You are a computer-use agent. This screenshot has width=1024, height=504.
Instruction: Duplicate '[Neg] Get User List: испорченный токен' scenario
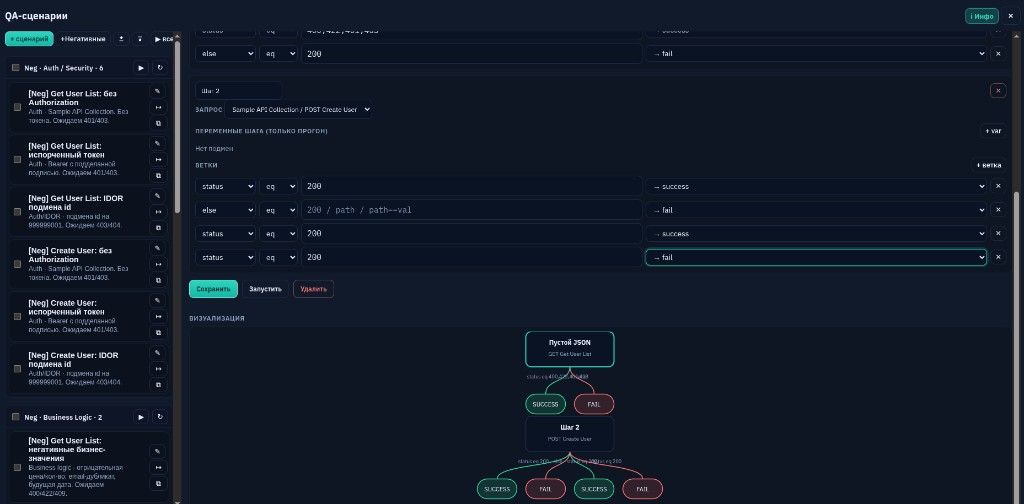[157, 176]
